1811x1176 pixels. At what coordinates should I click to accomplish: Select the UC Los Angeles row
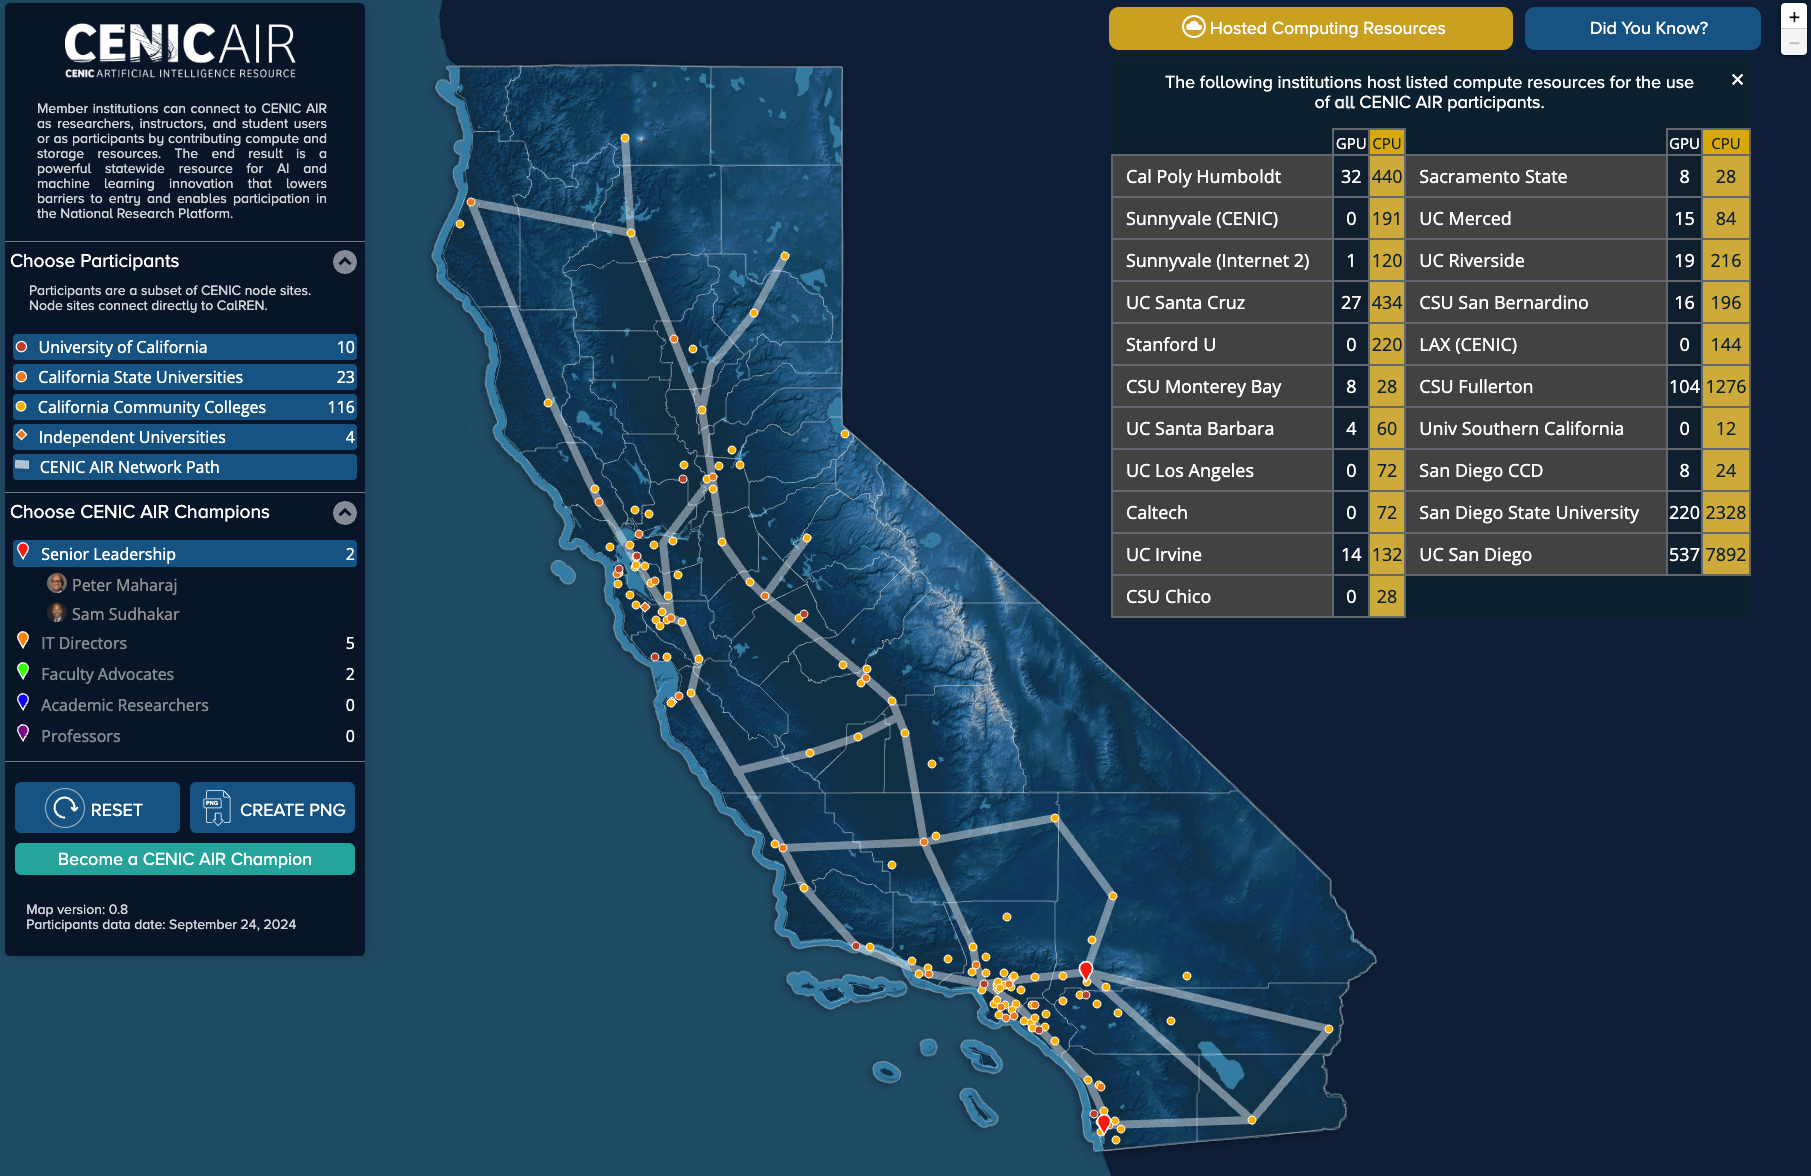coord(1258,470)
